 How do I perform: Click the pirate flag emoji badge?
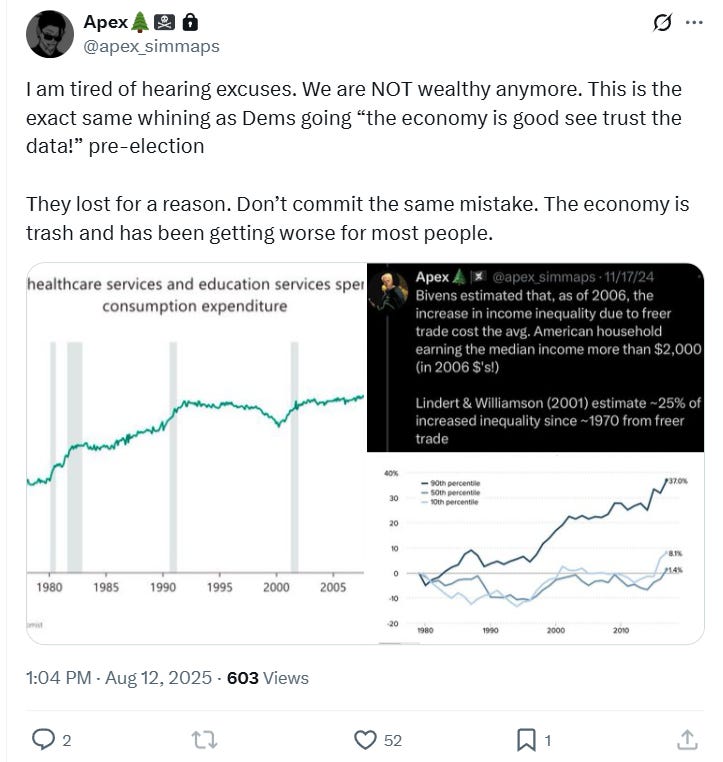coord(165,22)
